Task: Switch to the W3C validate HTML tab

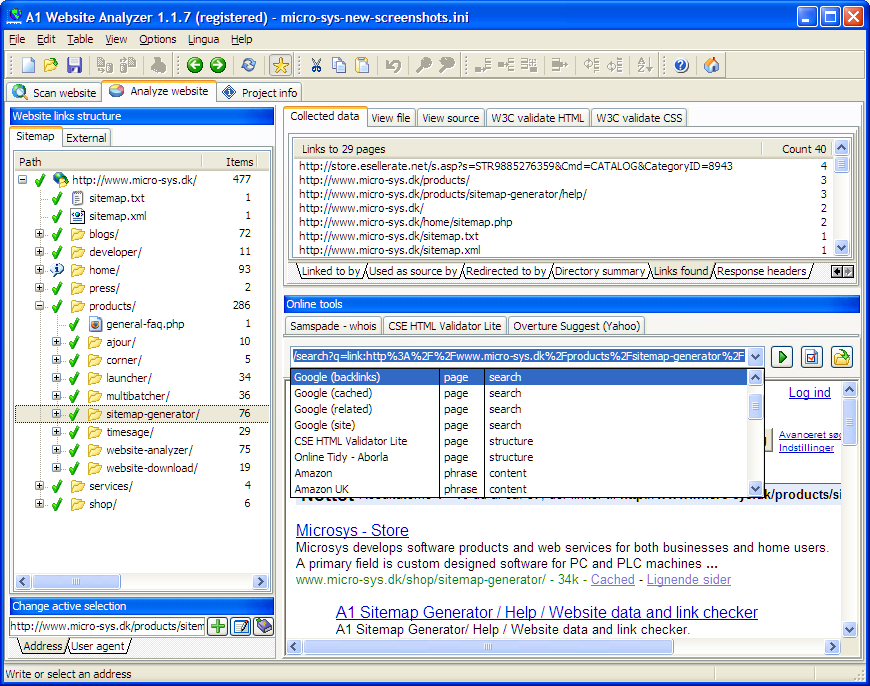Action: coord(537,118)
